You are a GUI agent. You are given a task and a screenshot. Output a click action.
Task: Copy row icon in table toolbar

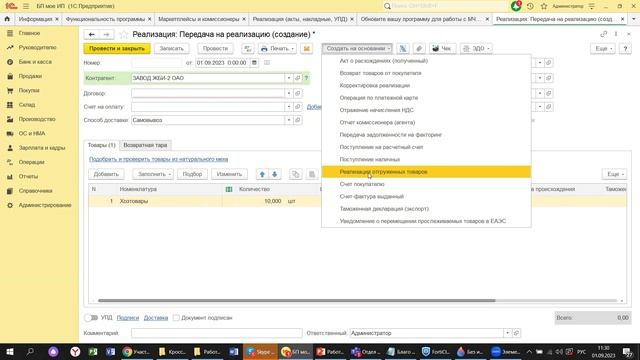[x=296, y=174]
